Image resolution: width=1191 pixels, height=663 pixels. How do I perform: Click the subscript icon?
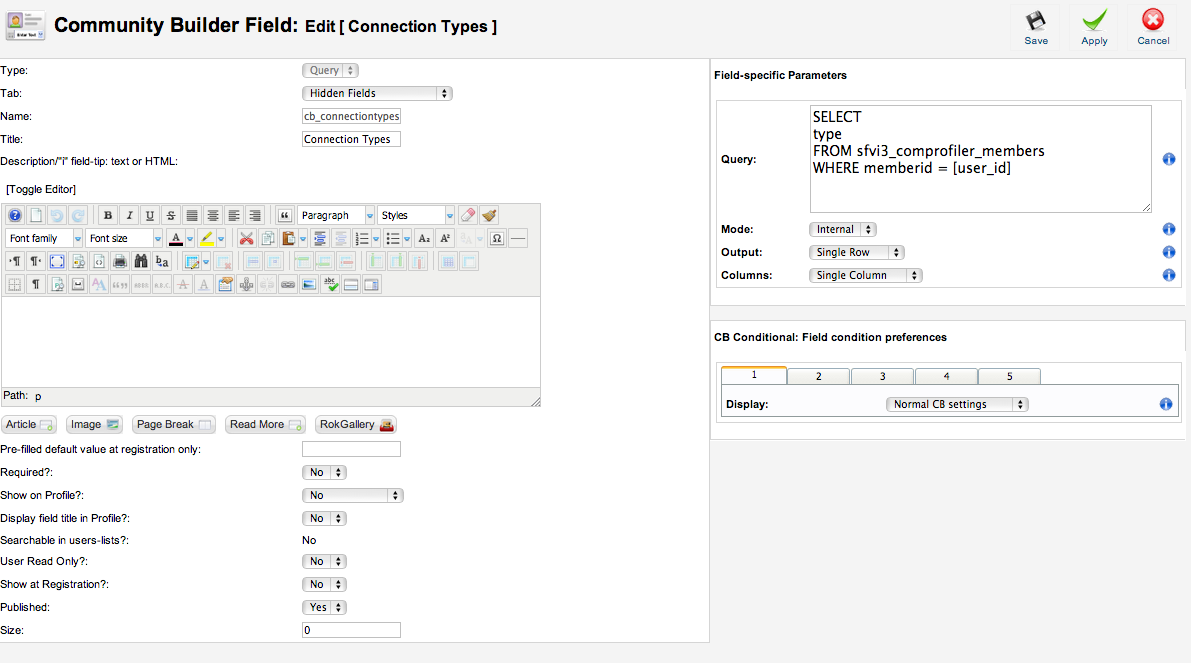coord(424,238)
